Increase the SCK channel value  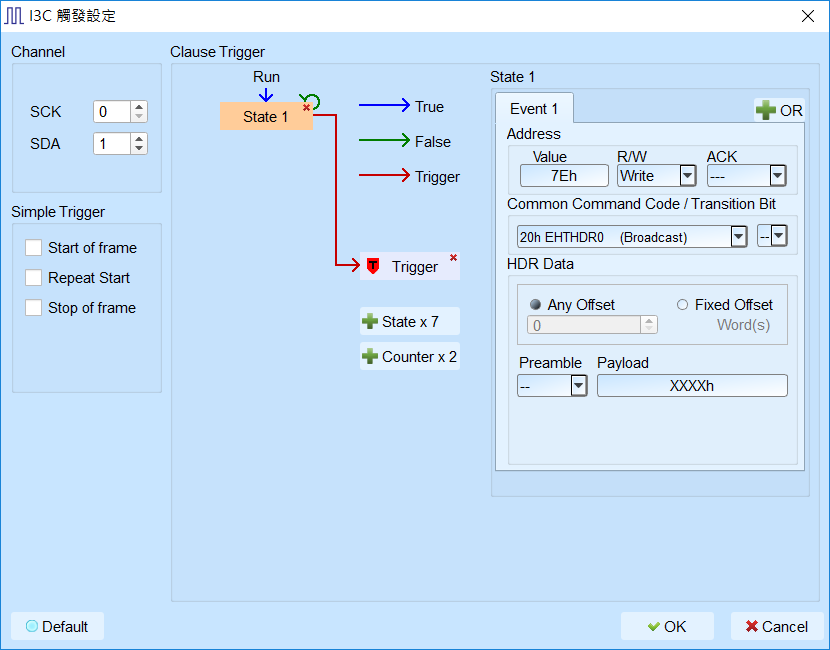(139, 106)
